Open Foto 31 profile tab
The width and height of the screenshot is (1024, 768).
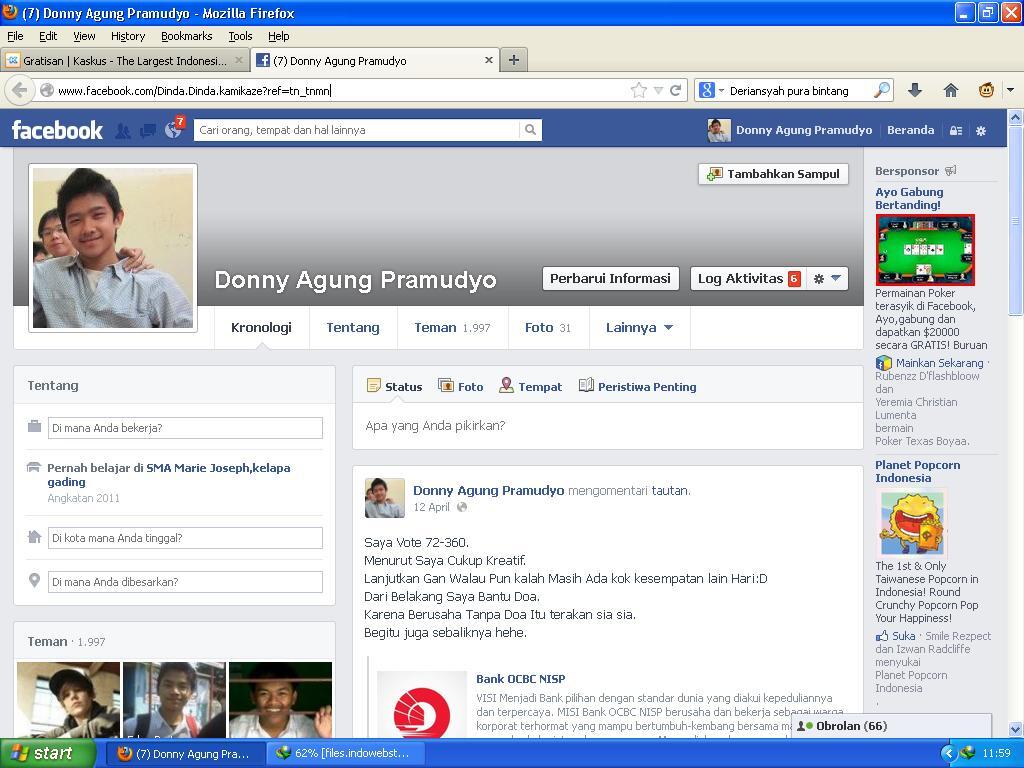pyautogui.click(x=548, y=328)
